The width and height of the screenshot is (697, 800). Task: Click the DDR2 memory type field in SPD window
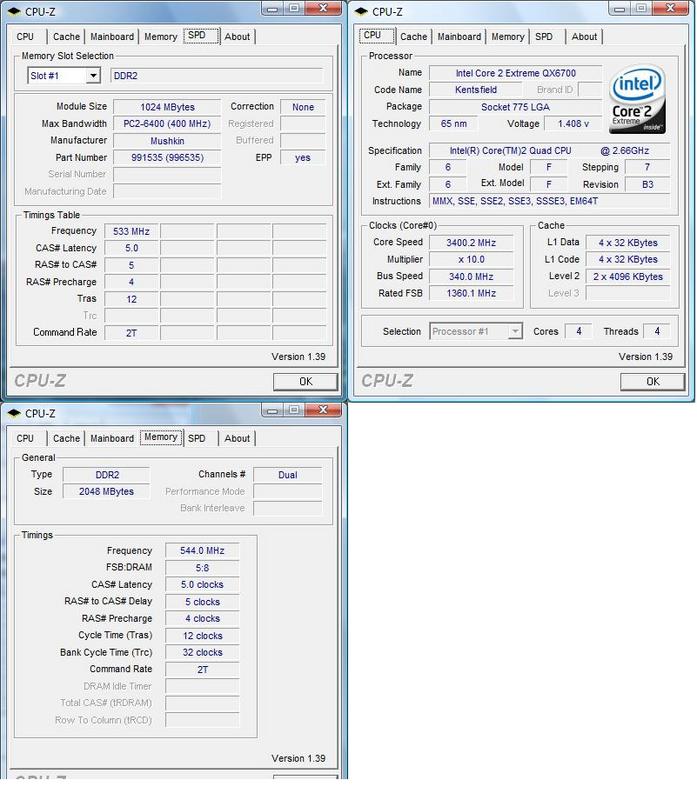(217, 76)
